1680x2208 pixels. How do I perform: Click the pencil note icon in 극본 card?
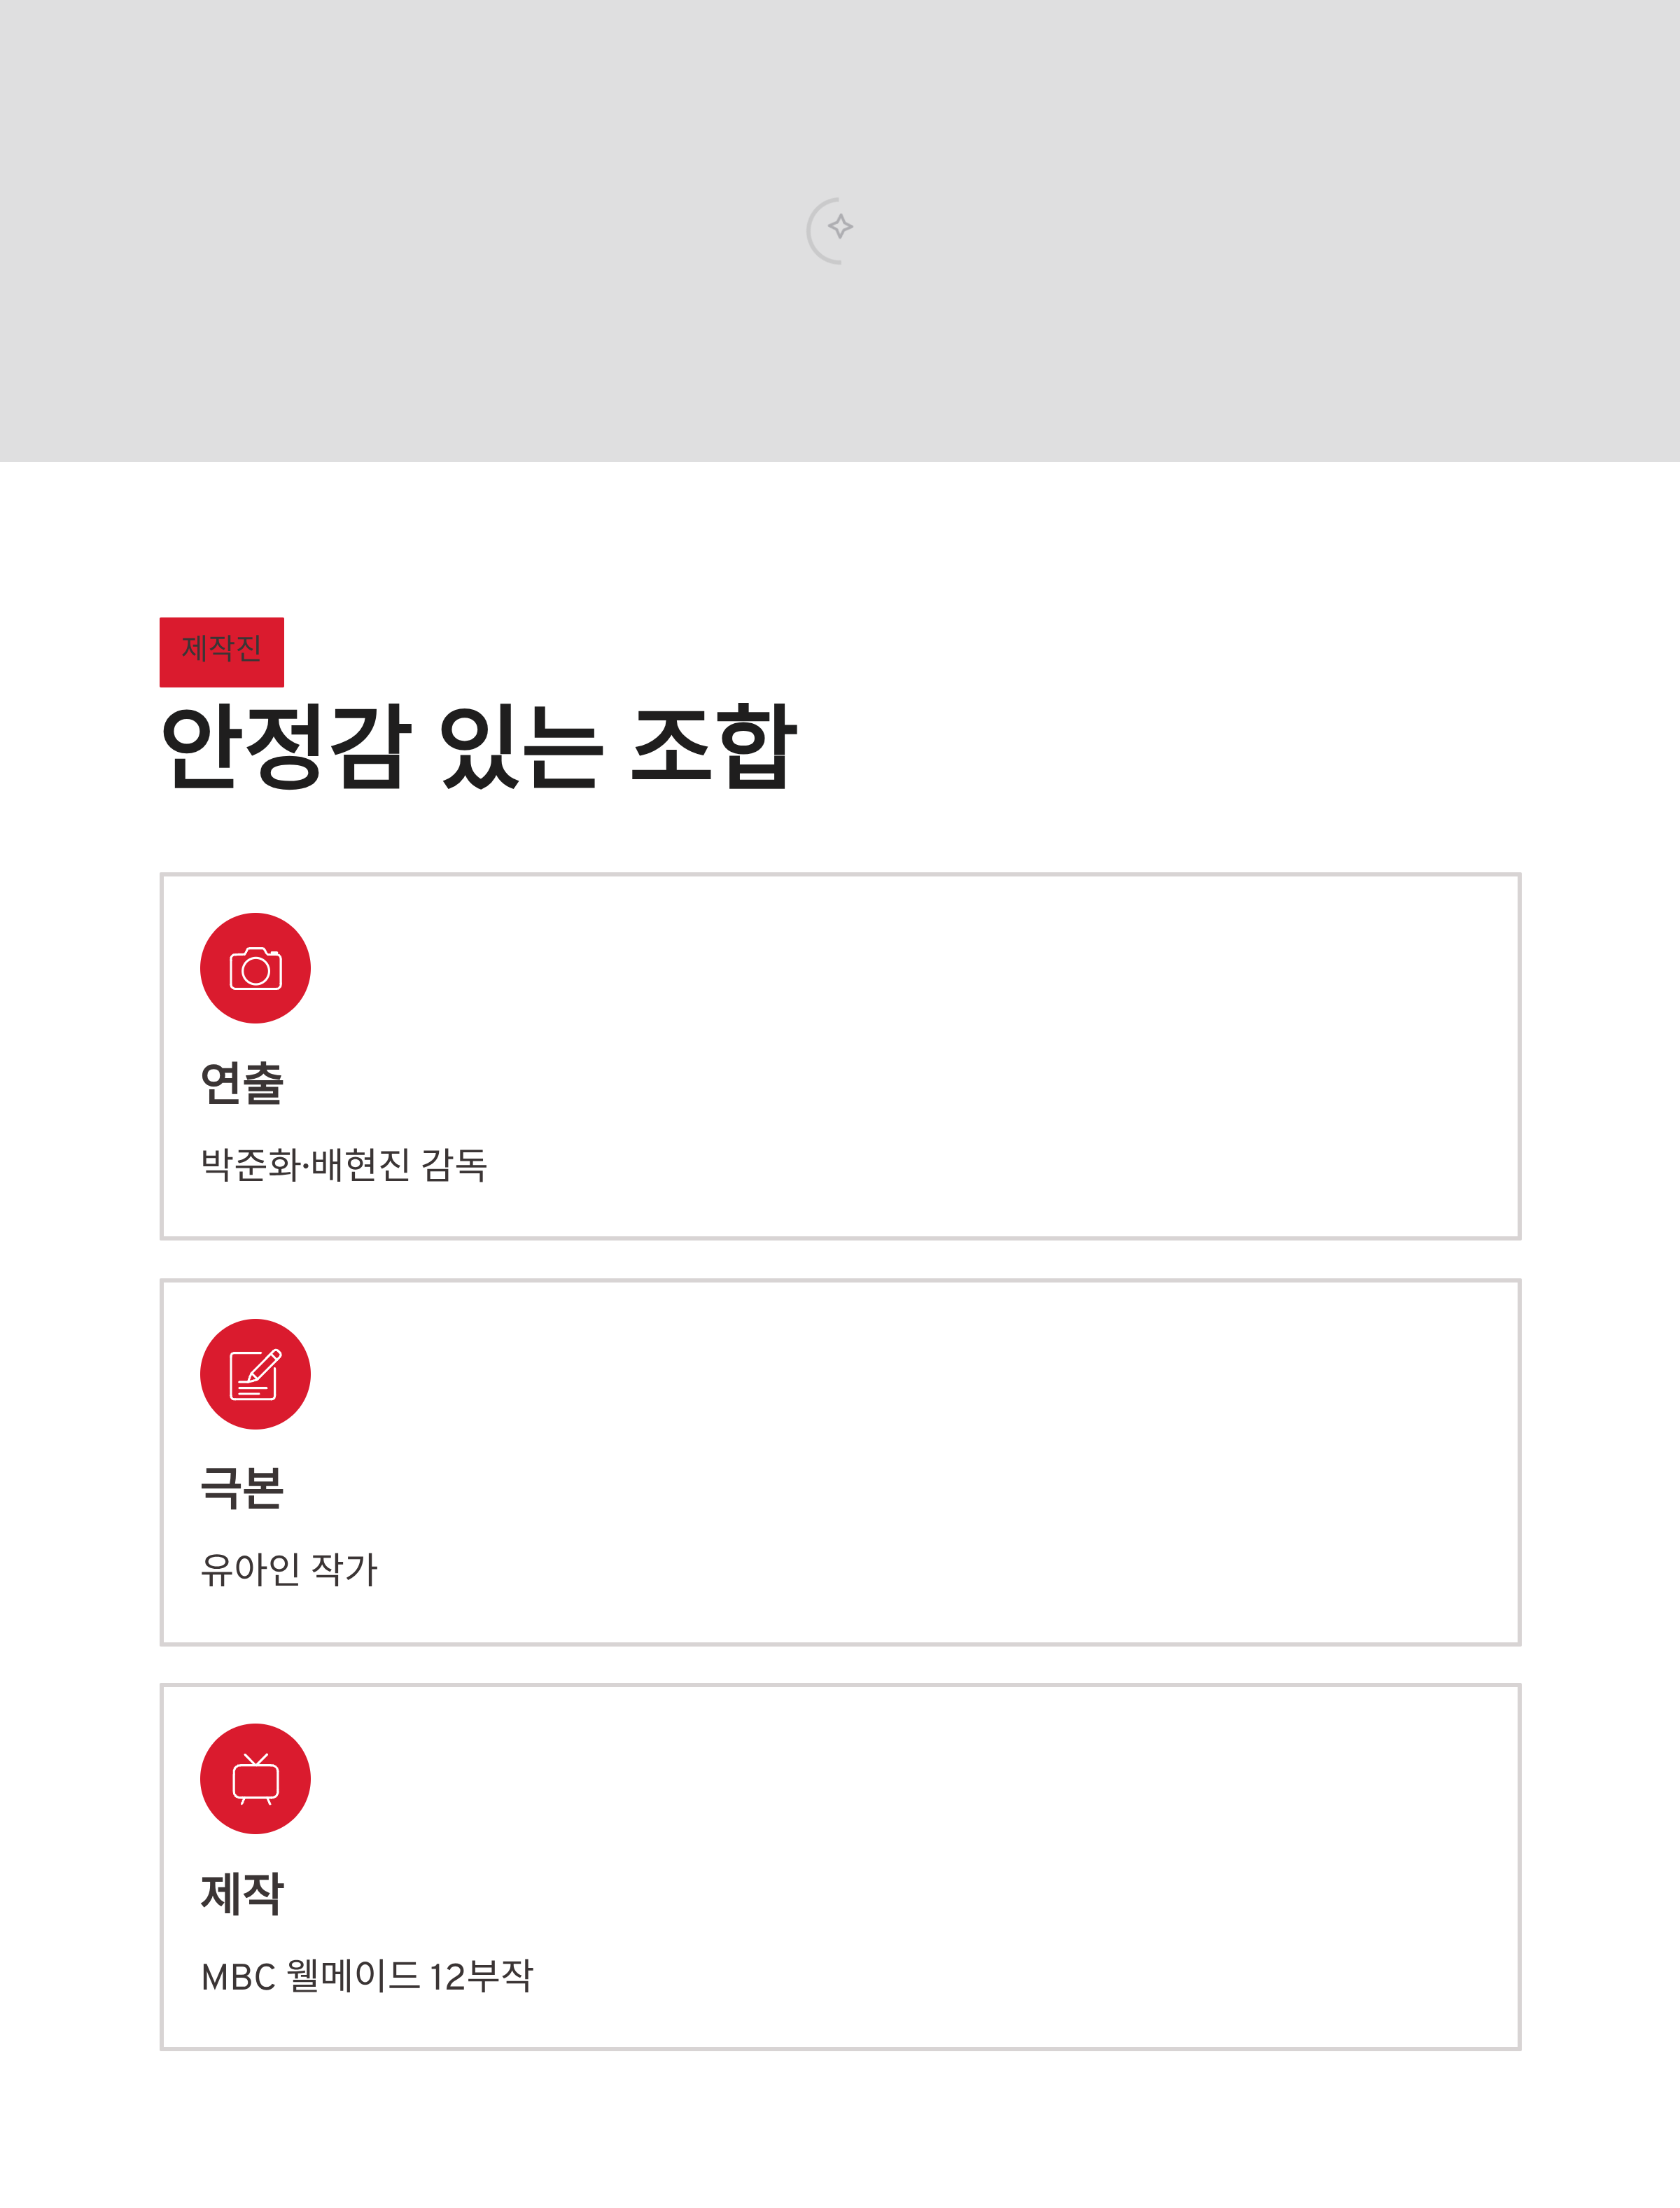[256, 1374]
